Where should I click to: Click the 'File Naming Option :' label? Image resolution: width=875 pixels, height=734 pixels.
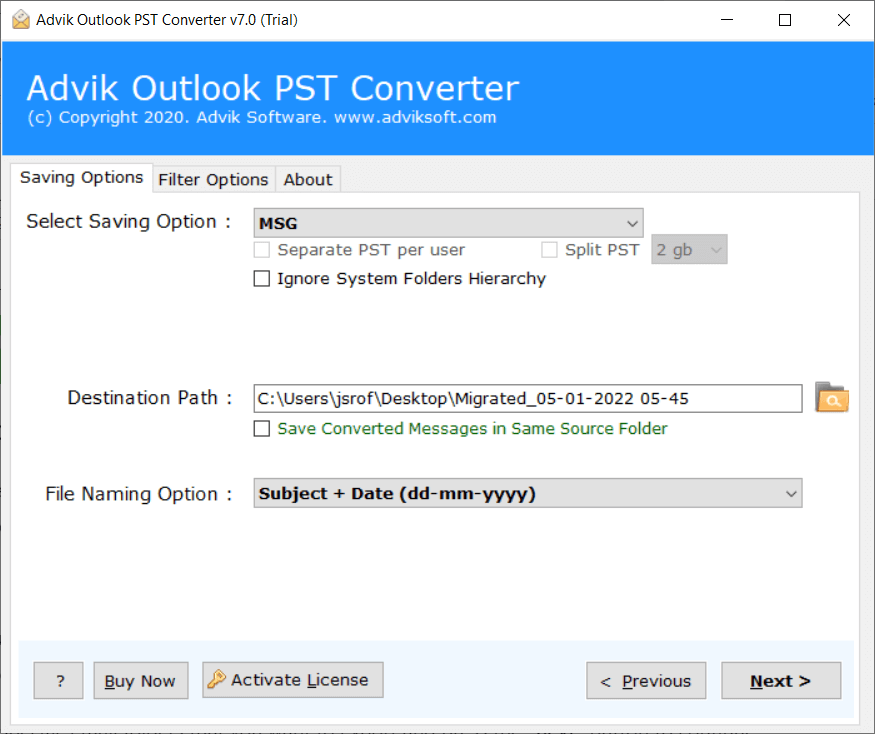pos(138,494)
